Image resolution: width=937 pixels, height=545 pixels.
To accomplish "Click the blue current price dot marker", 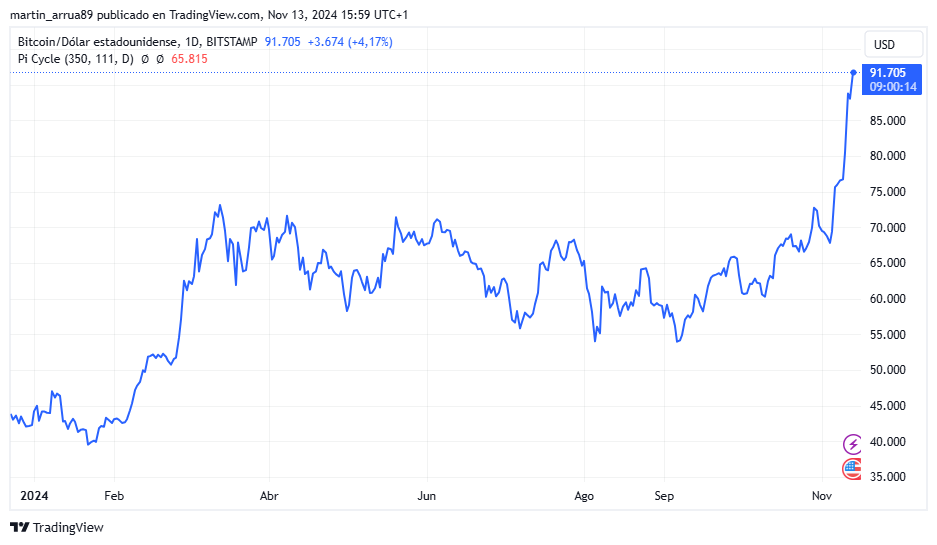I will (x=854, y=72).
